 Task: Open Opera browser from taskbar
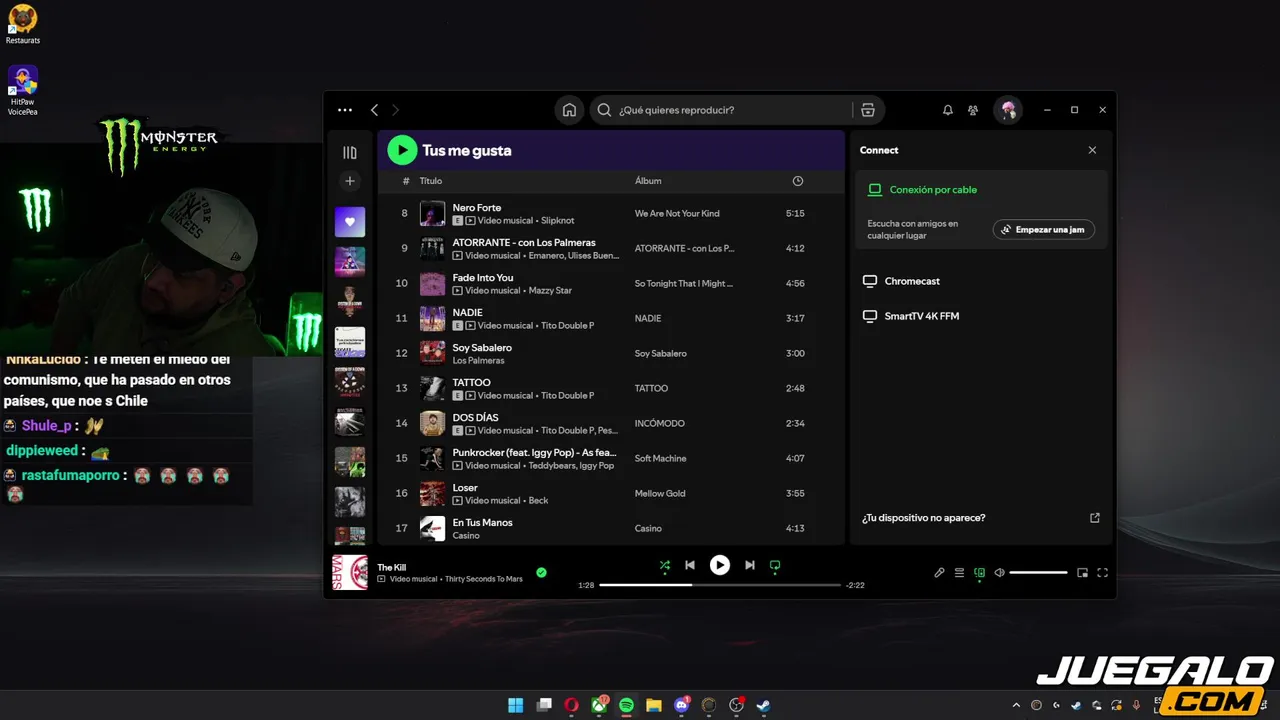pyautogui.click(x=571, y=705)
